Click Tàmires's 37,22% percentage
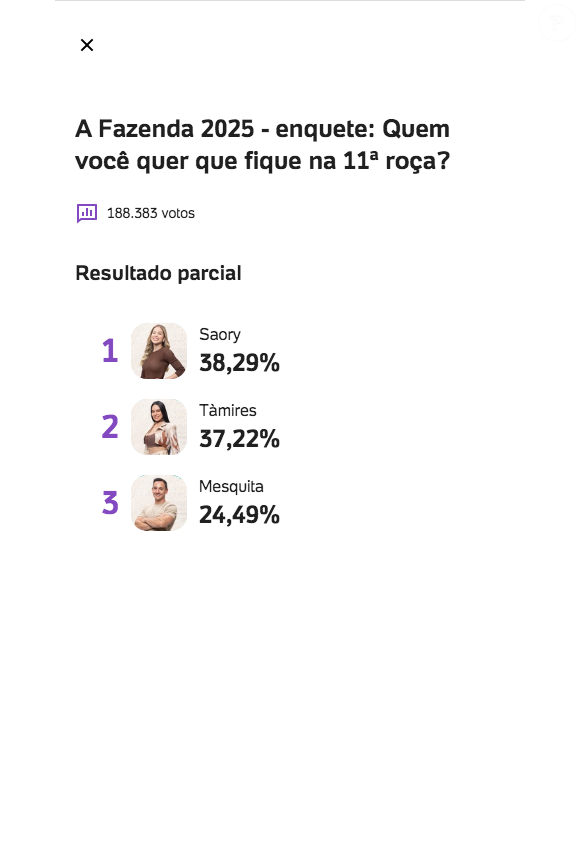This screenshot has width=580, height=858. point(239,439)
